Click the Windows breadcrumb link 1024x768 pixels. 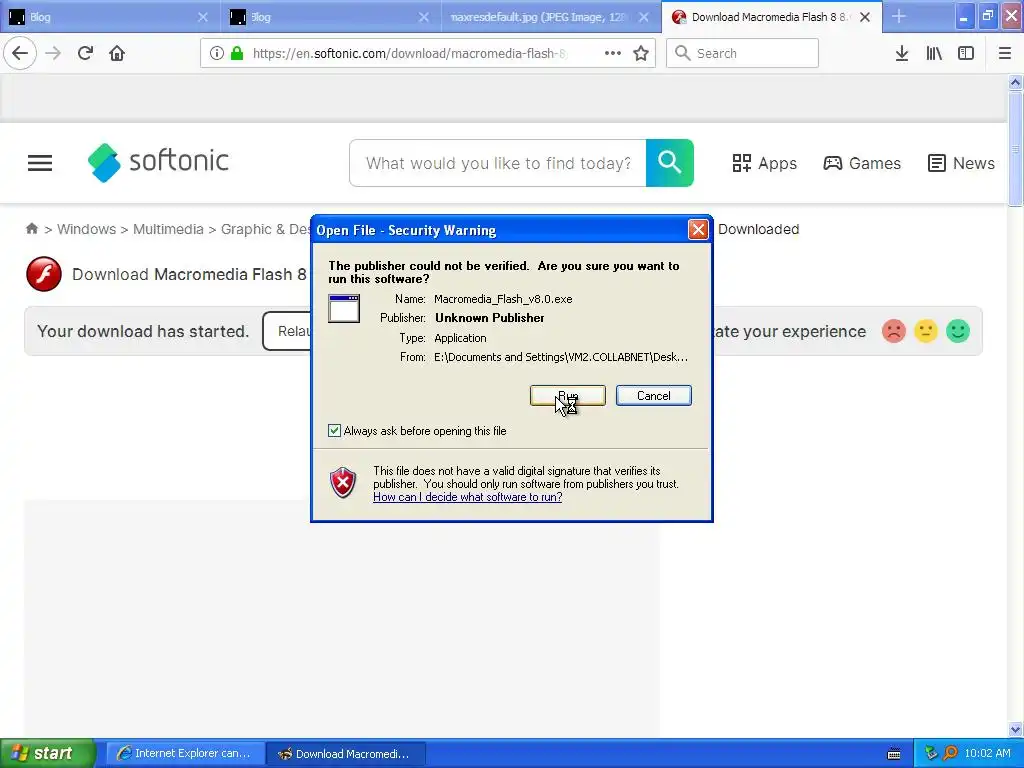(86, 229)
